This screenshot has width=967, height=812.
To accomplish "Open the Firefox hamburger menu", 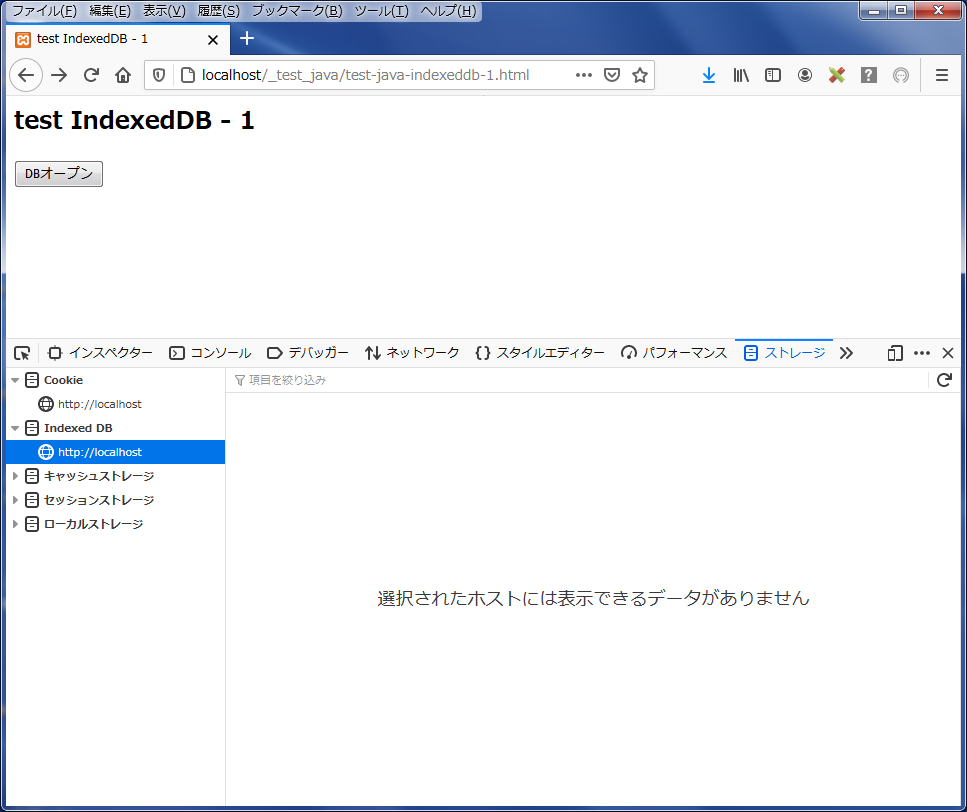I will [x=942, y=75].
